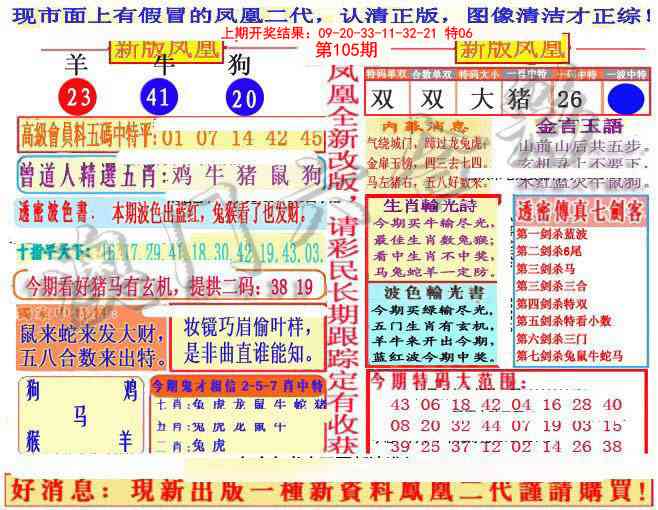The image size is (658, 510).
Task: Click the 羊 character above ball 23
Action: tap(77, 64)
